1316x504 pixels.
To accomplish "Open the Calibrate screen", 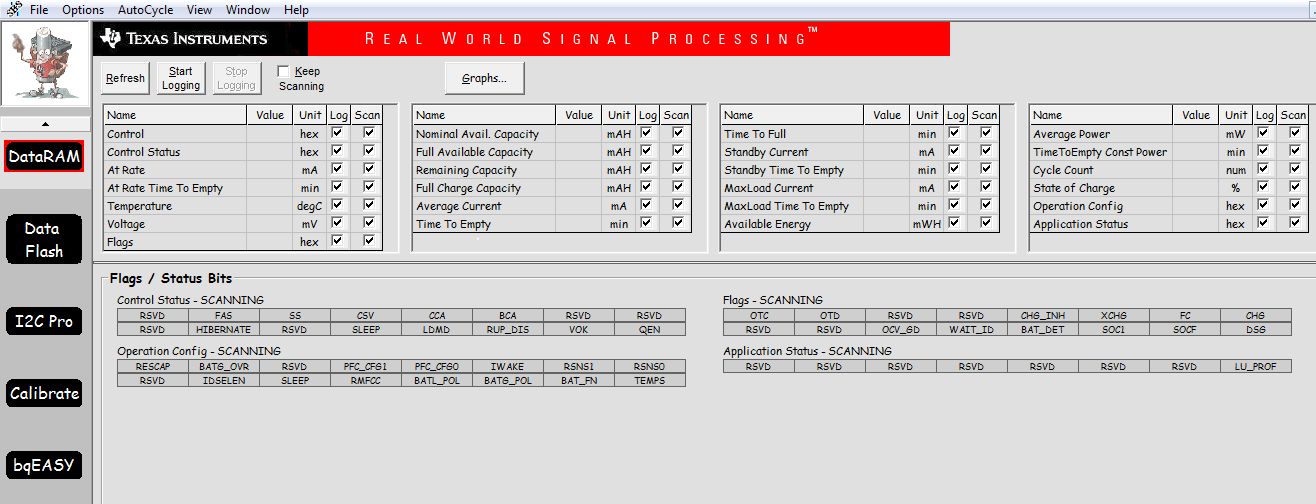I will pyautogui.click(x=44, y=394).
